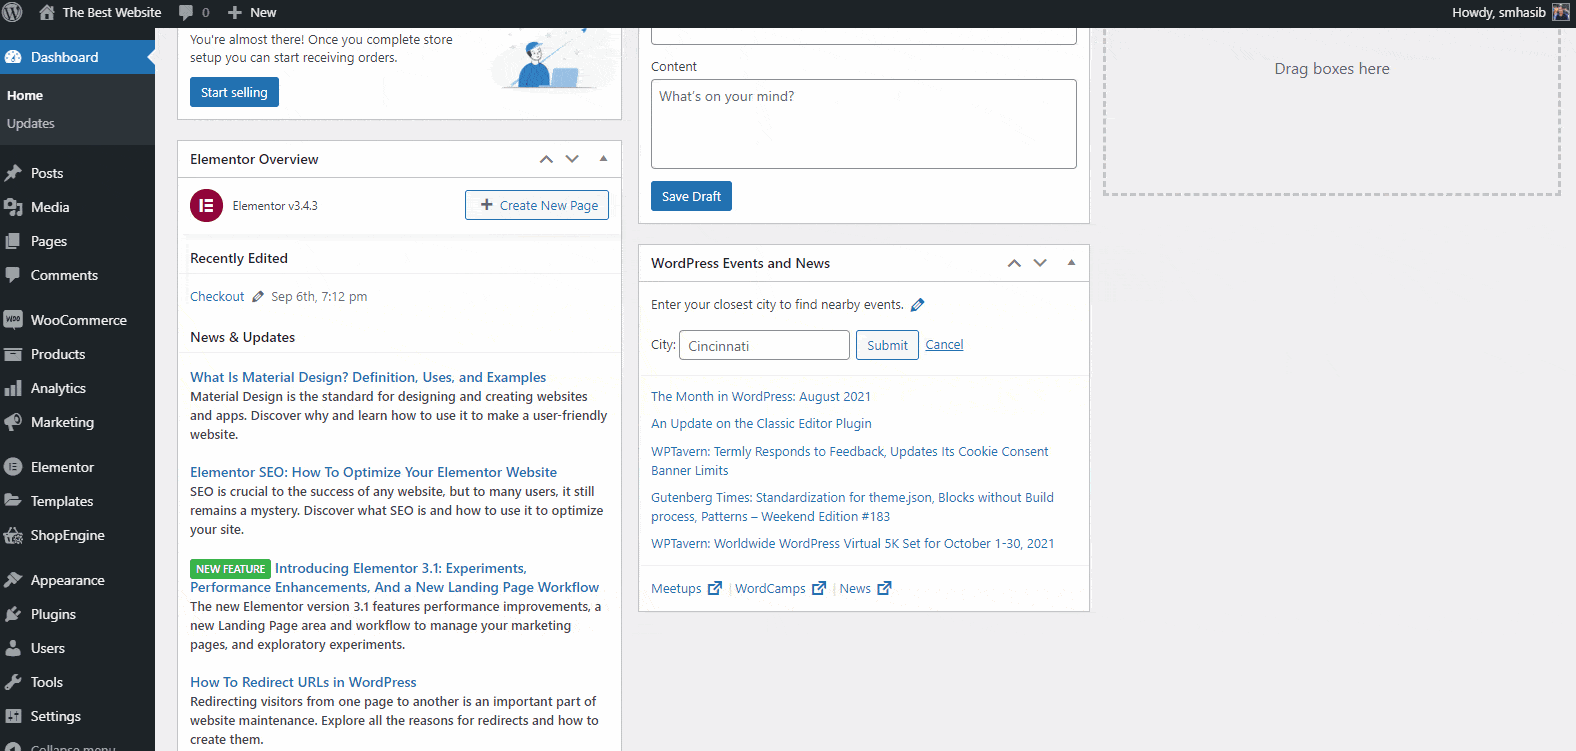Click the edit pencil beside nearby events text
1576x751 pixels.
pyautogui.click(x=917, y=305)
